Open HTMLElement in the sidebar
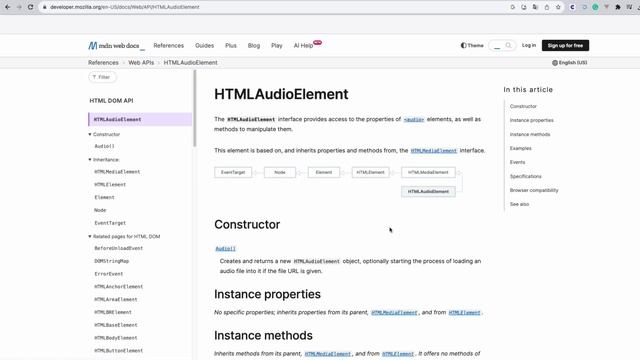Viewport: 640px width, 360px height. pyautogui.click(x=110, y=184)
